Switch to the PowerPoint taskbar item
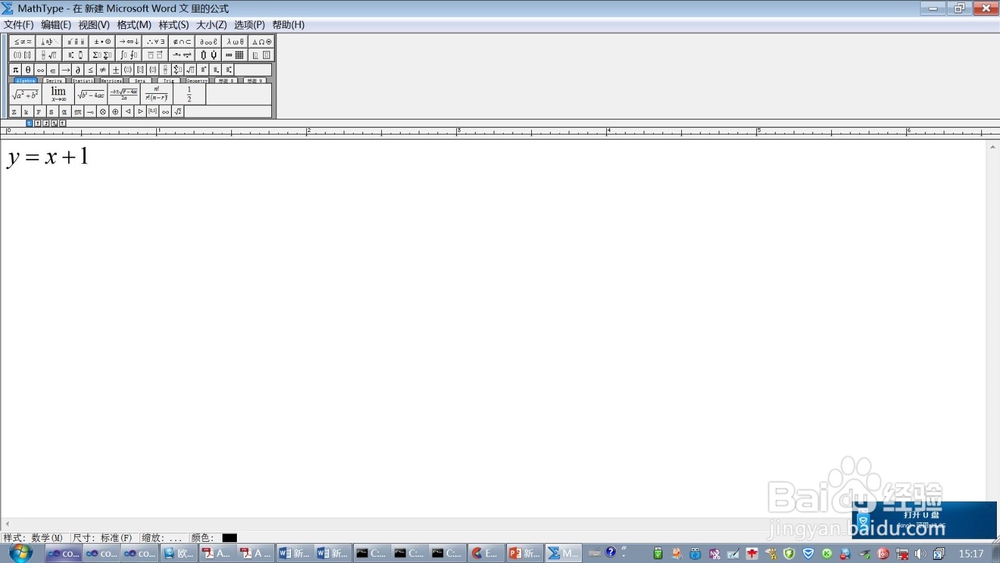The height and width of the screenshot is (563, 1000). click(524, 553)
